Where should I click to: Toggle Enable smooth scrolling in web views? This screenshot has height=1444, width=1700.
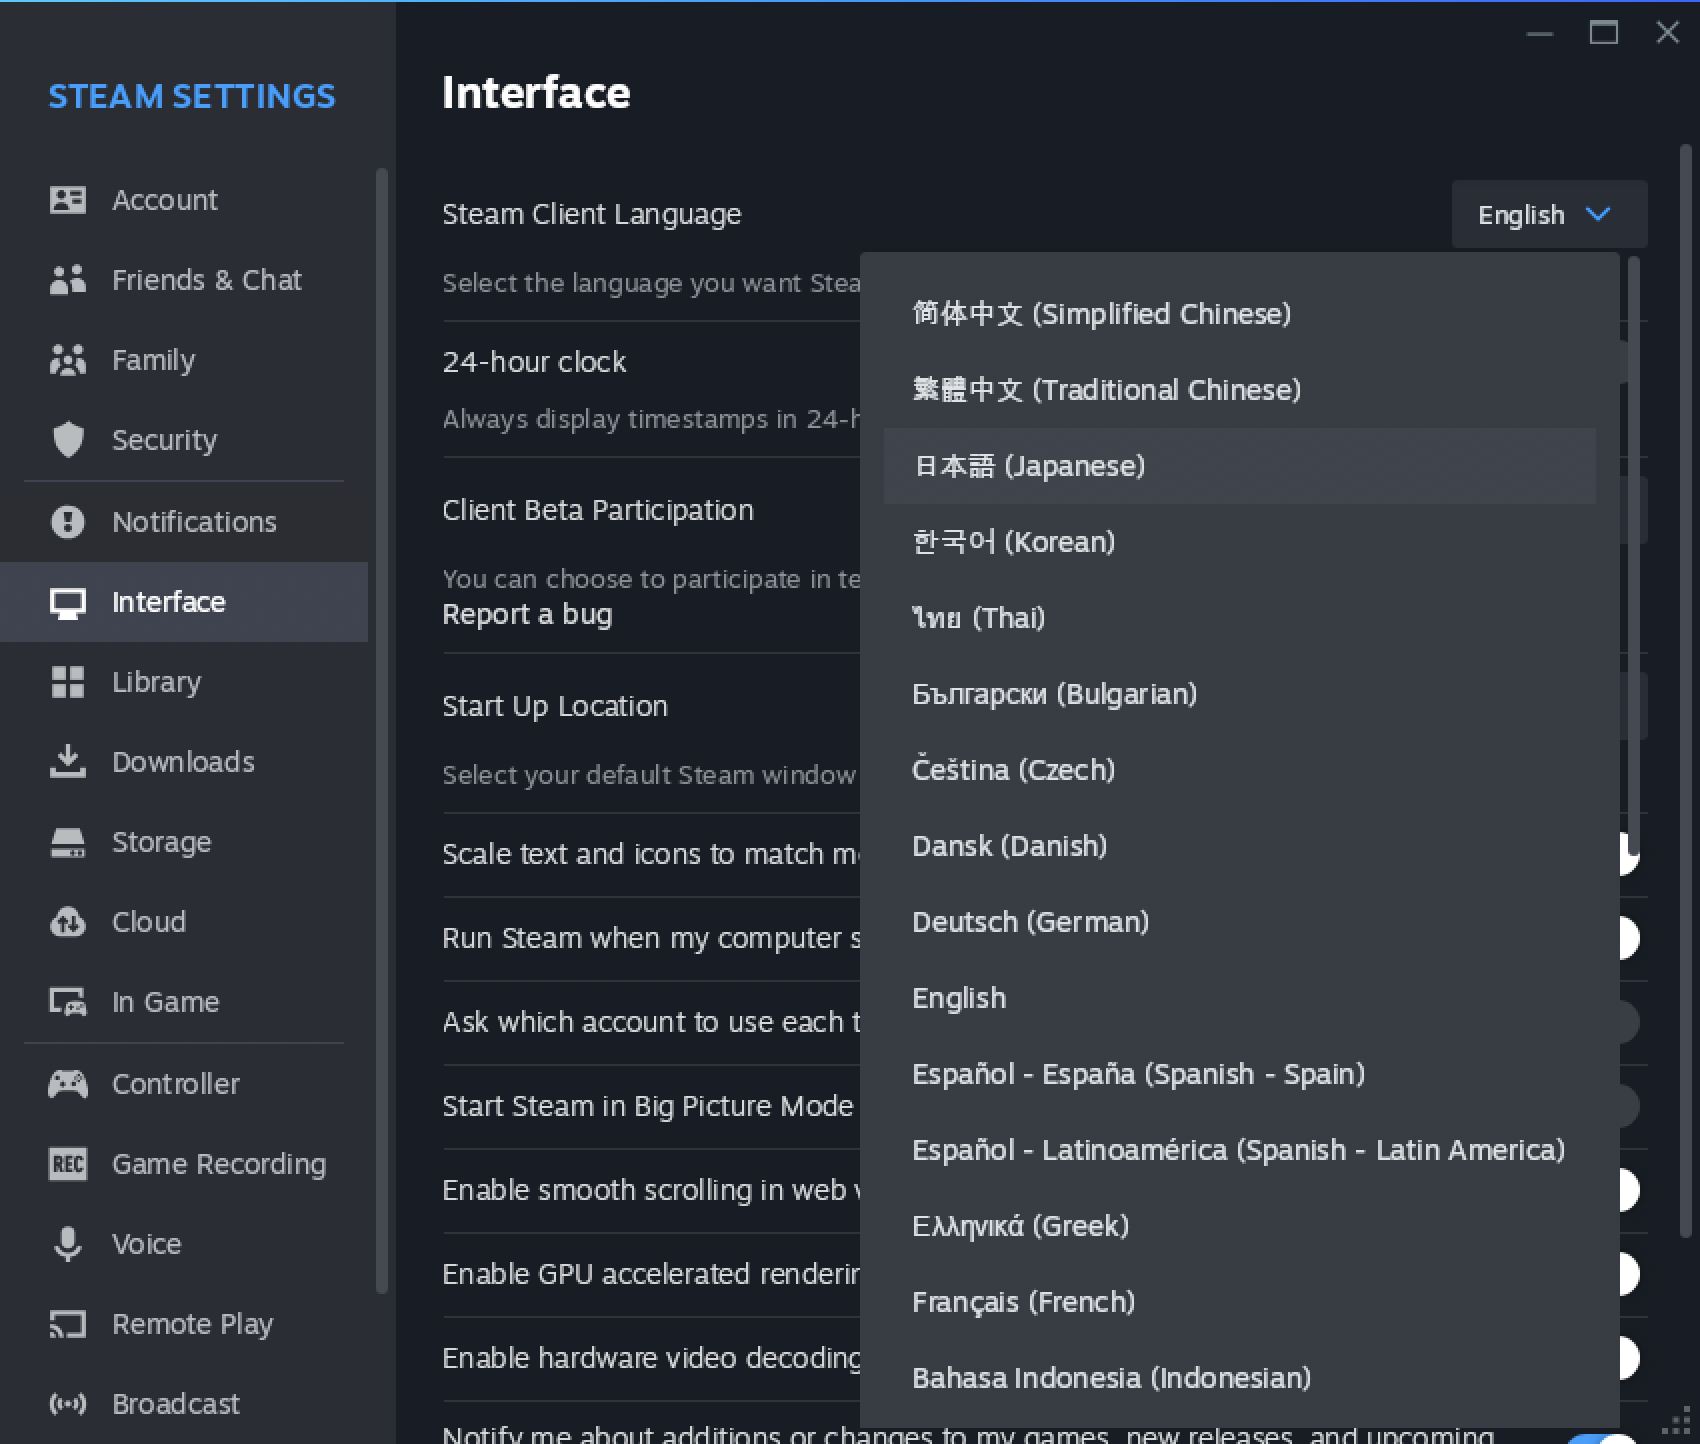(1628, 1190)
